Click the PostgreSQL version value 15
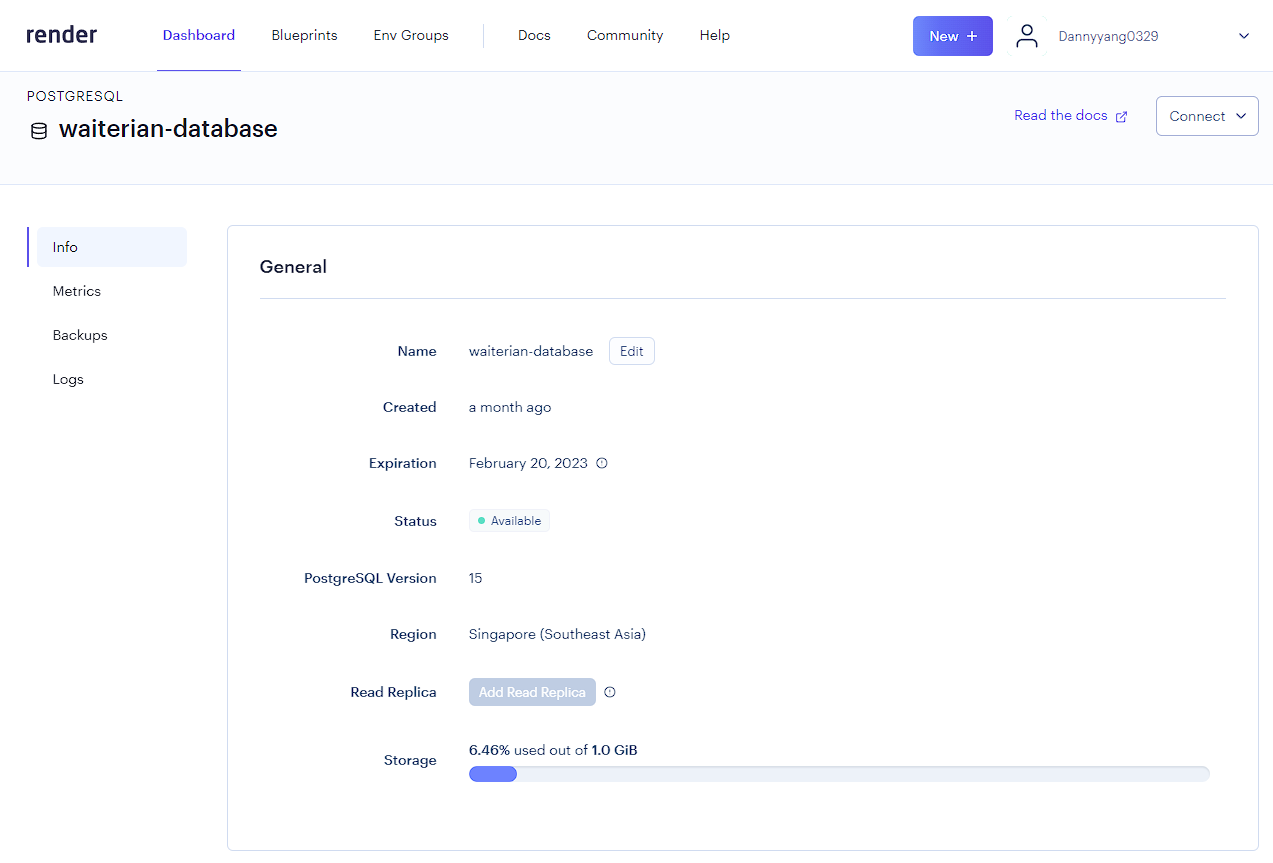This screenshot has width=1273, height=863. [x=476, y=578]
